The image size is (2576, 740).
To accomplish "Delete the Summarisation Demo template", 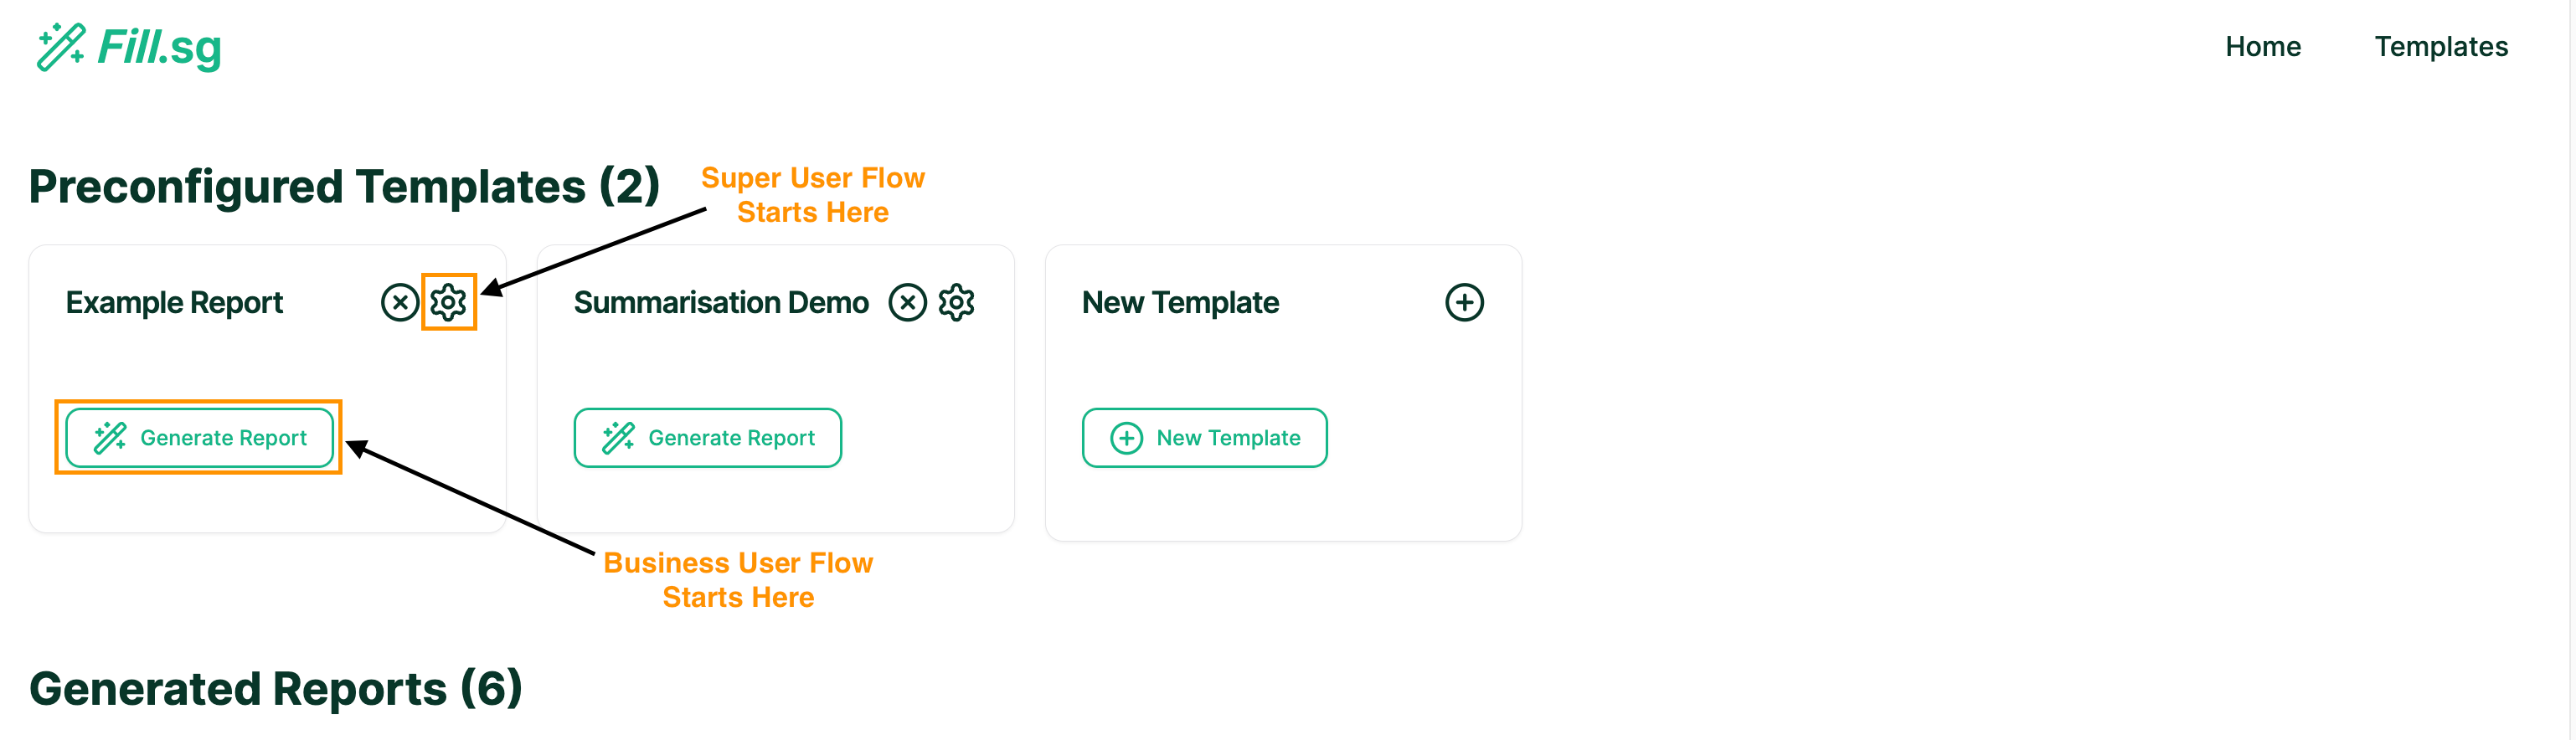I will pos(908,302).
